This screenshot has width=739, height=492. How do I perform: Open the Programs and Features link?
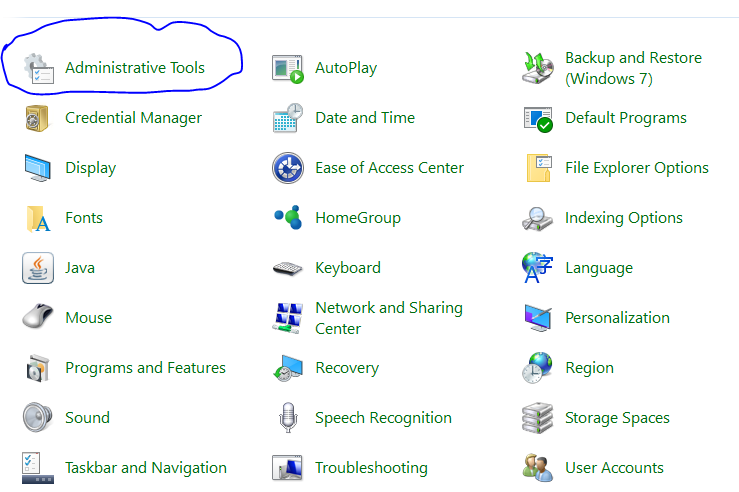145,368
